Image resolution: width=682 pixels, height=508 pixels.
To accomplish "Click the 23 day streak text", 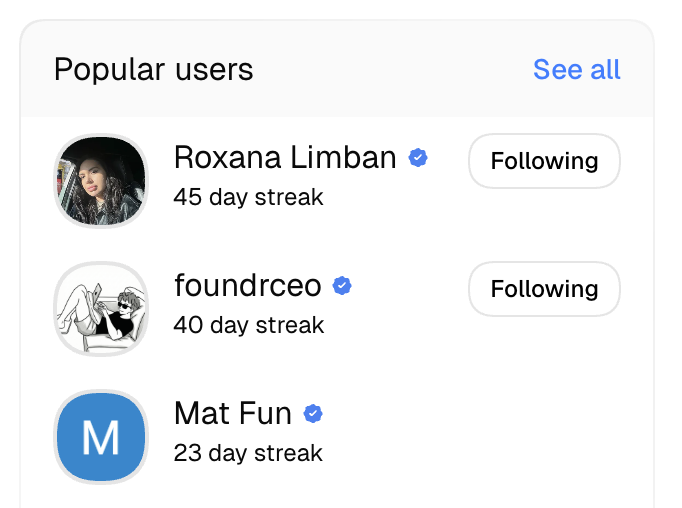I will coord(248,453).
